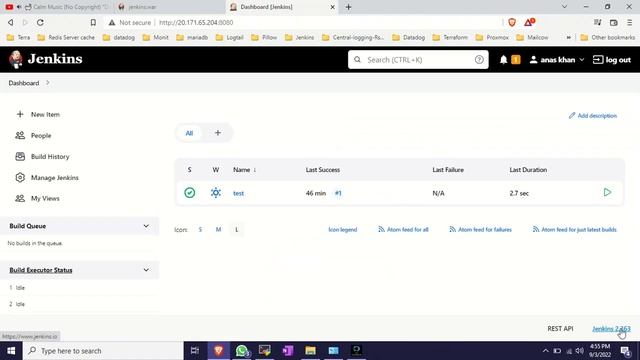Sort by Name column header

(x=244, y=170)
